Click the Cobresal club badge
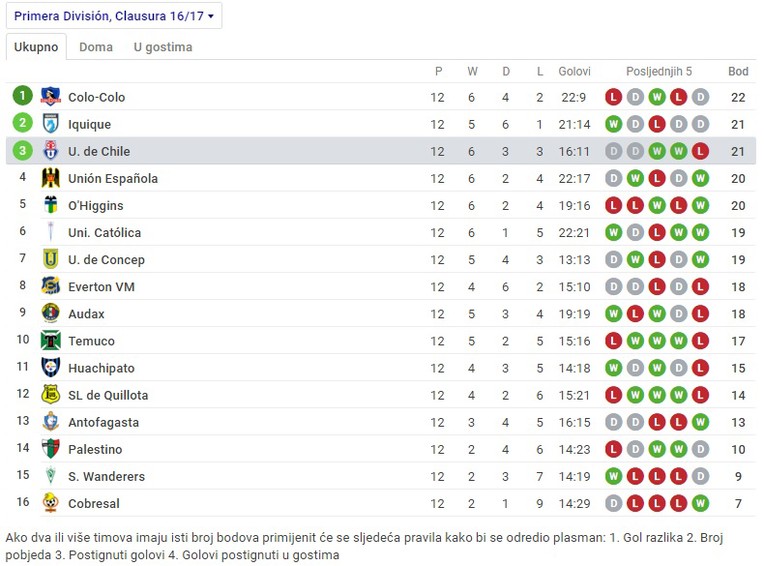Image resolution: width=765 pixels, height=566 pixels. click(51, 503)
